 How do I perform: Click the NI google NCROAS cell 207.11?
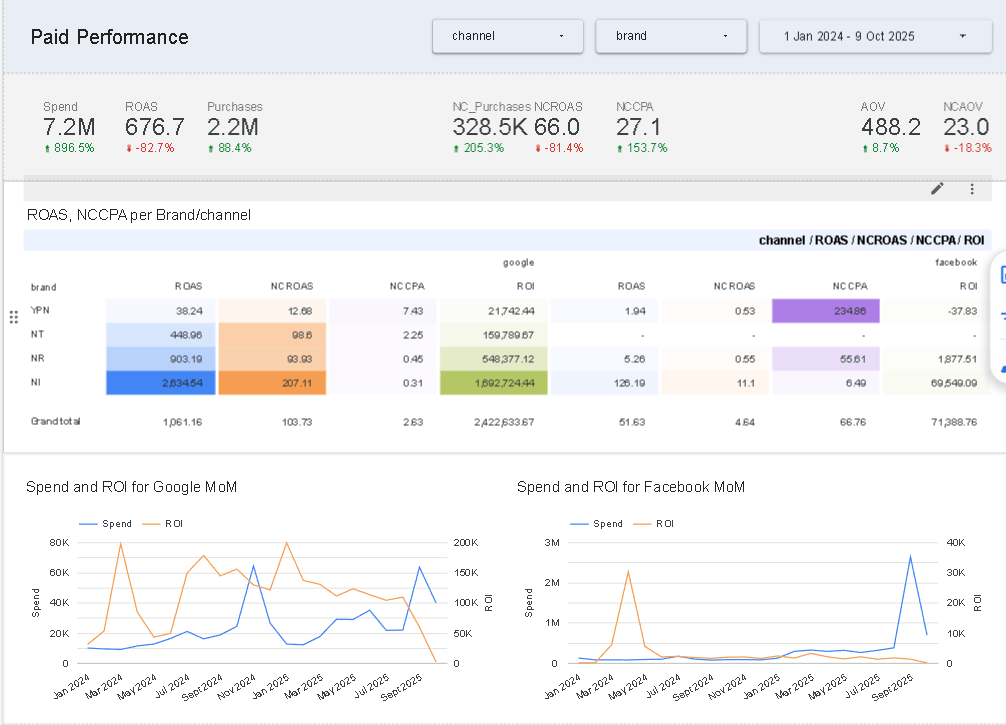pos(272,383)
